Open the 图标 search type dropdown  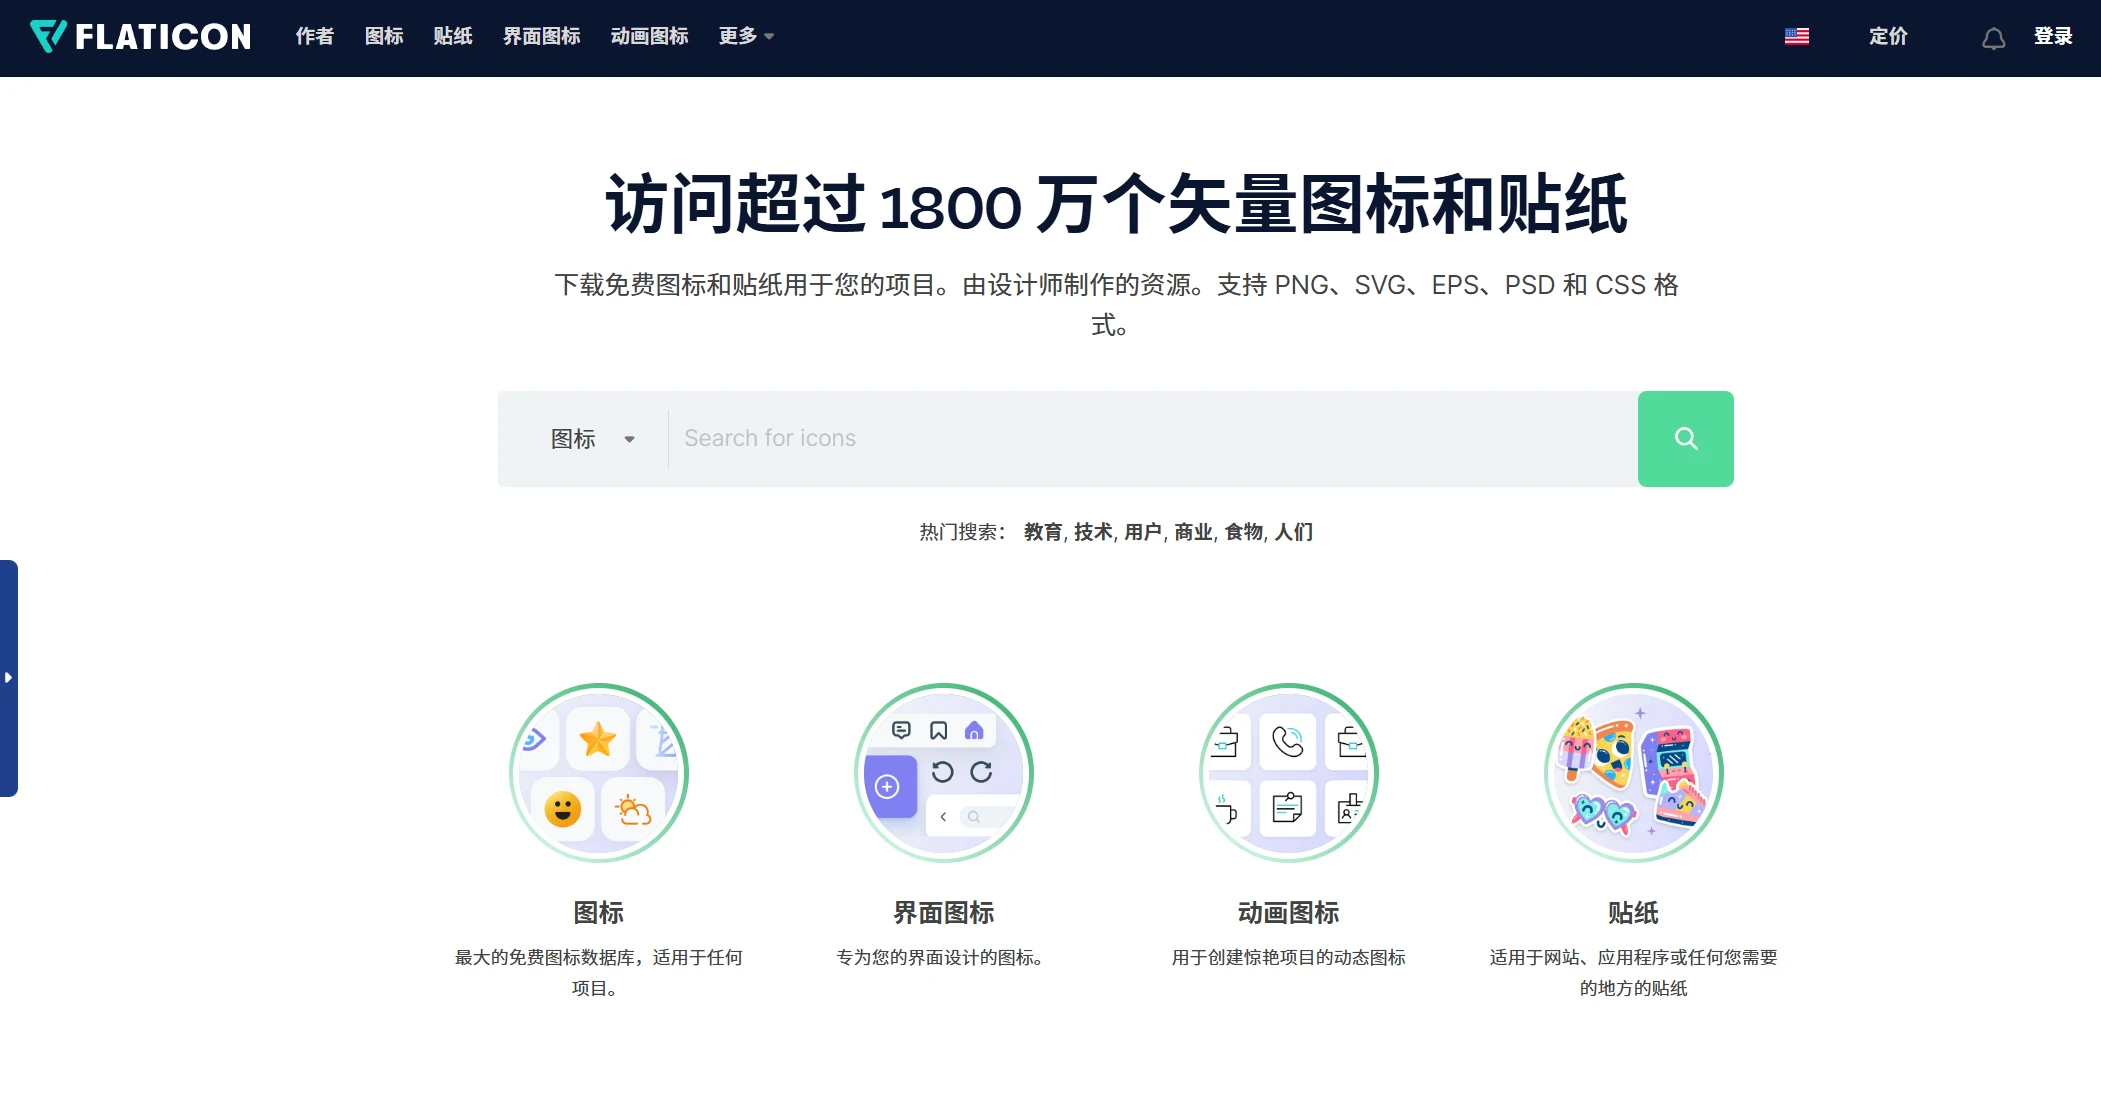(592, 438)
